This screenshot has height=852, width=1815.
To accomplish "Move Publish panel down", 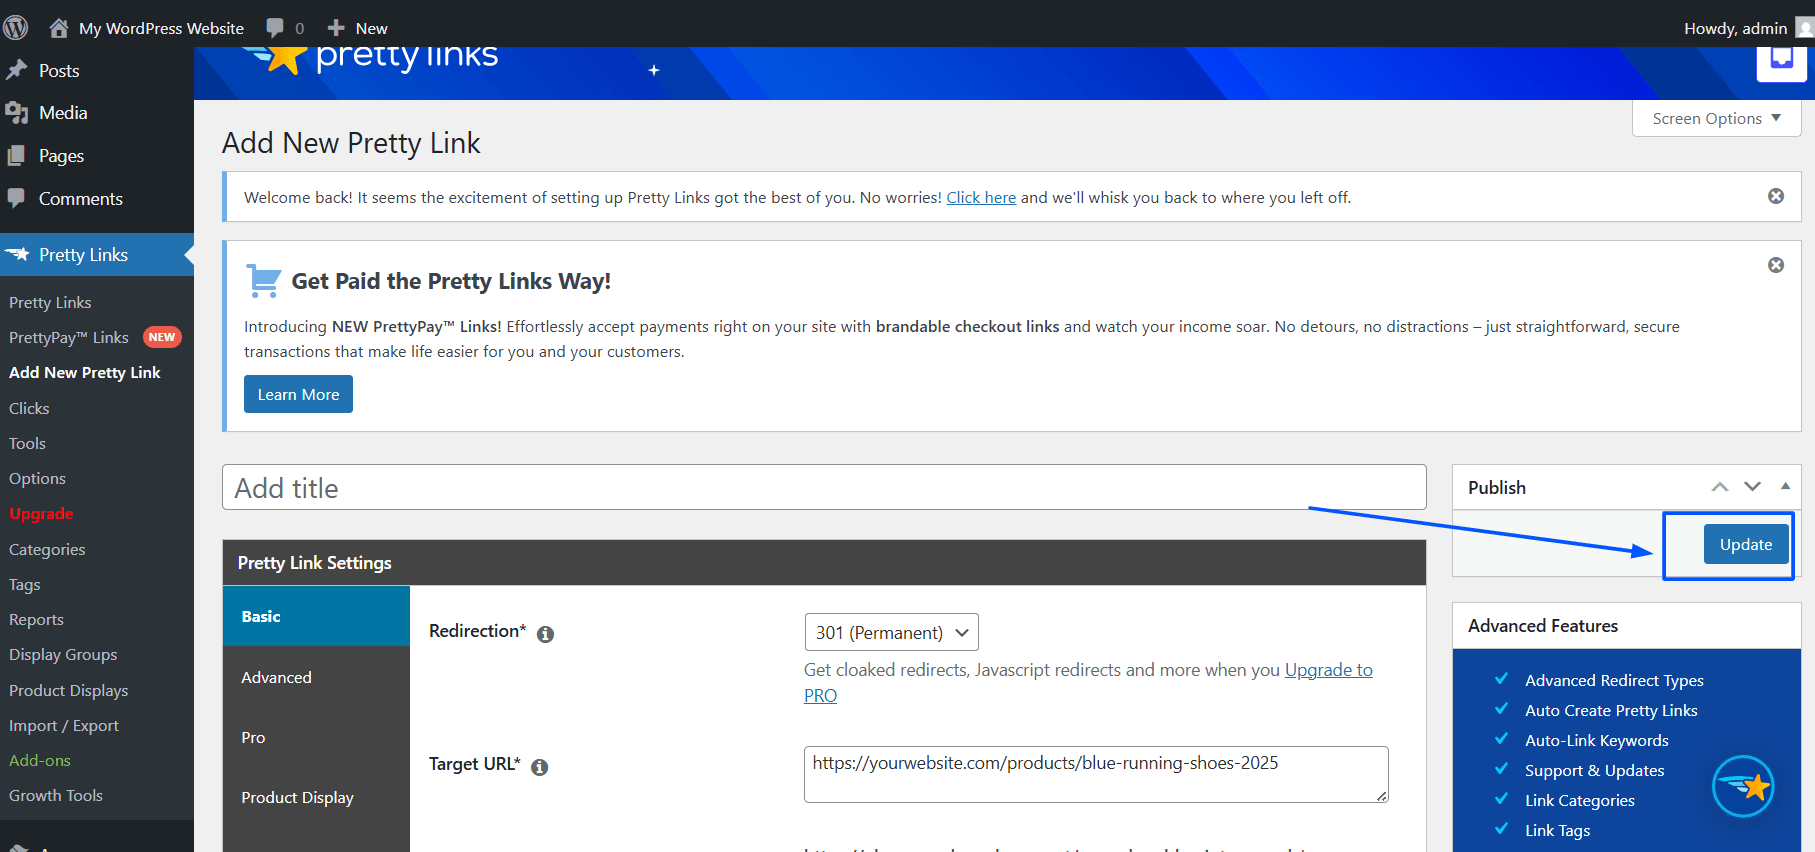I will pyautogui.click(x=1753, y=487).
